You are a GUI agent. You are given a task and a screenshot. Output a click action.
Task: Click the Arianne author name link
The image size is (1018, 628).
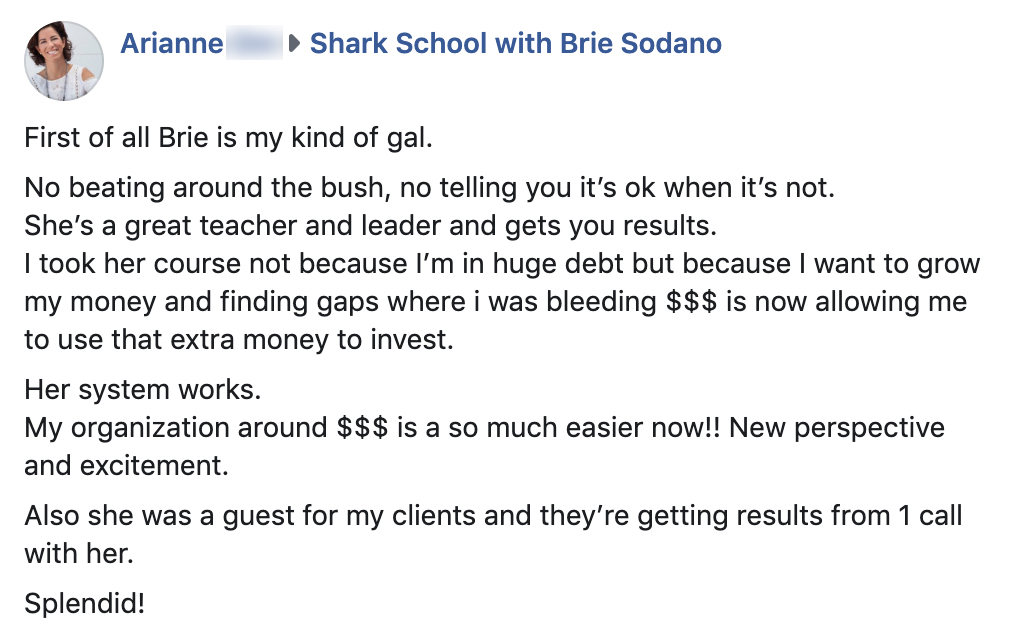click(x=172, y=44)
